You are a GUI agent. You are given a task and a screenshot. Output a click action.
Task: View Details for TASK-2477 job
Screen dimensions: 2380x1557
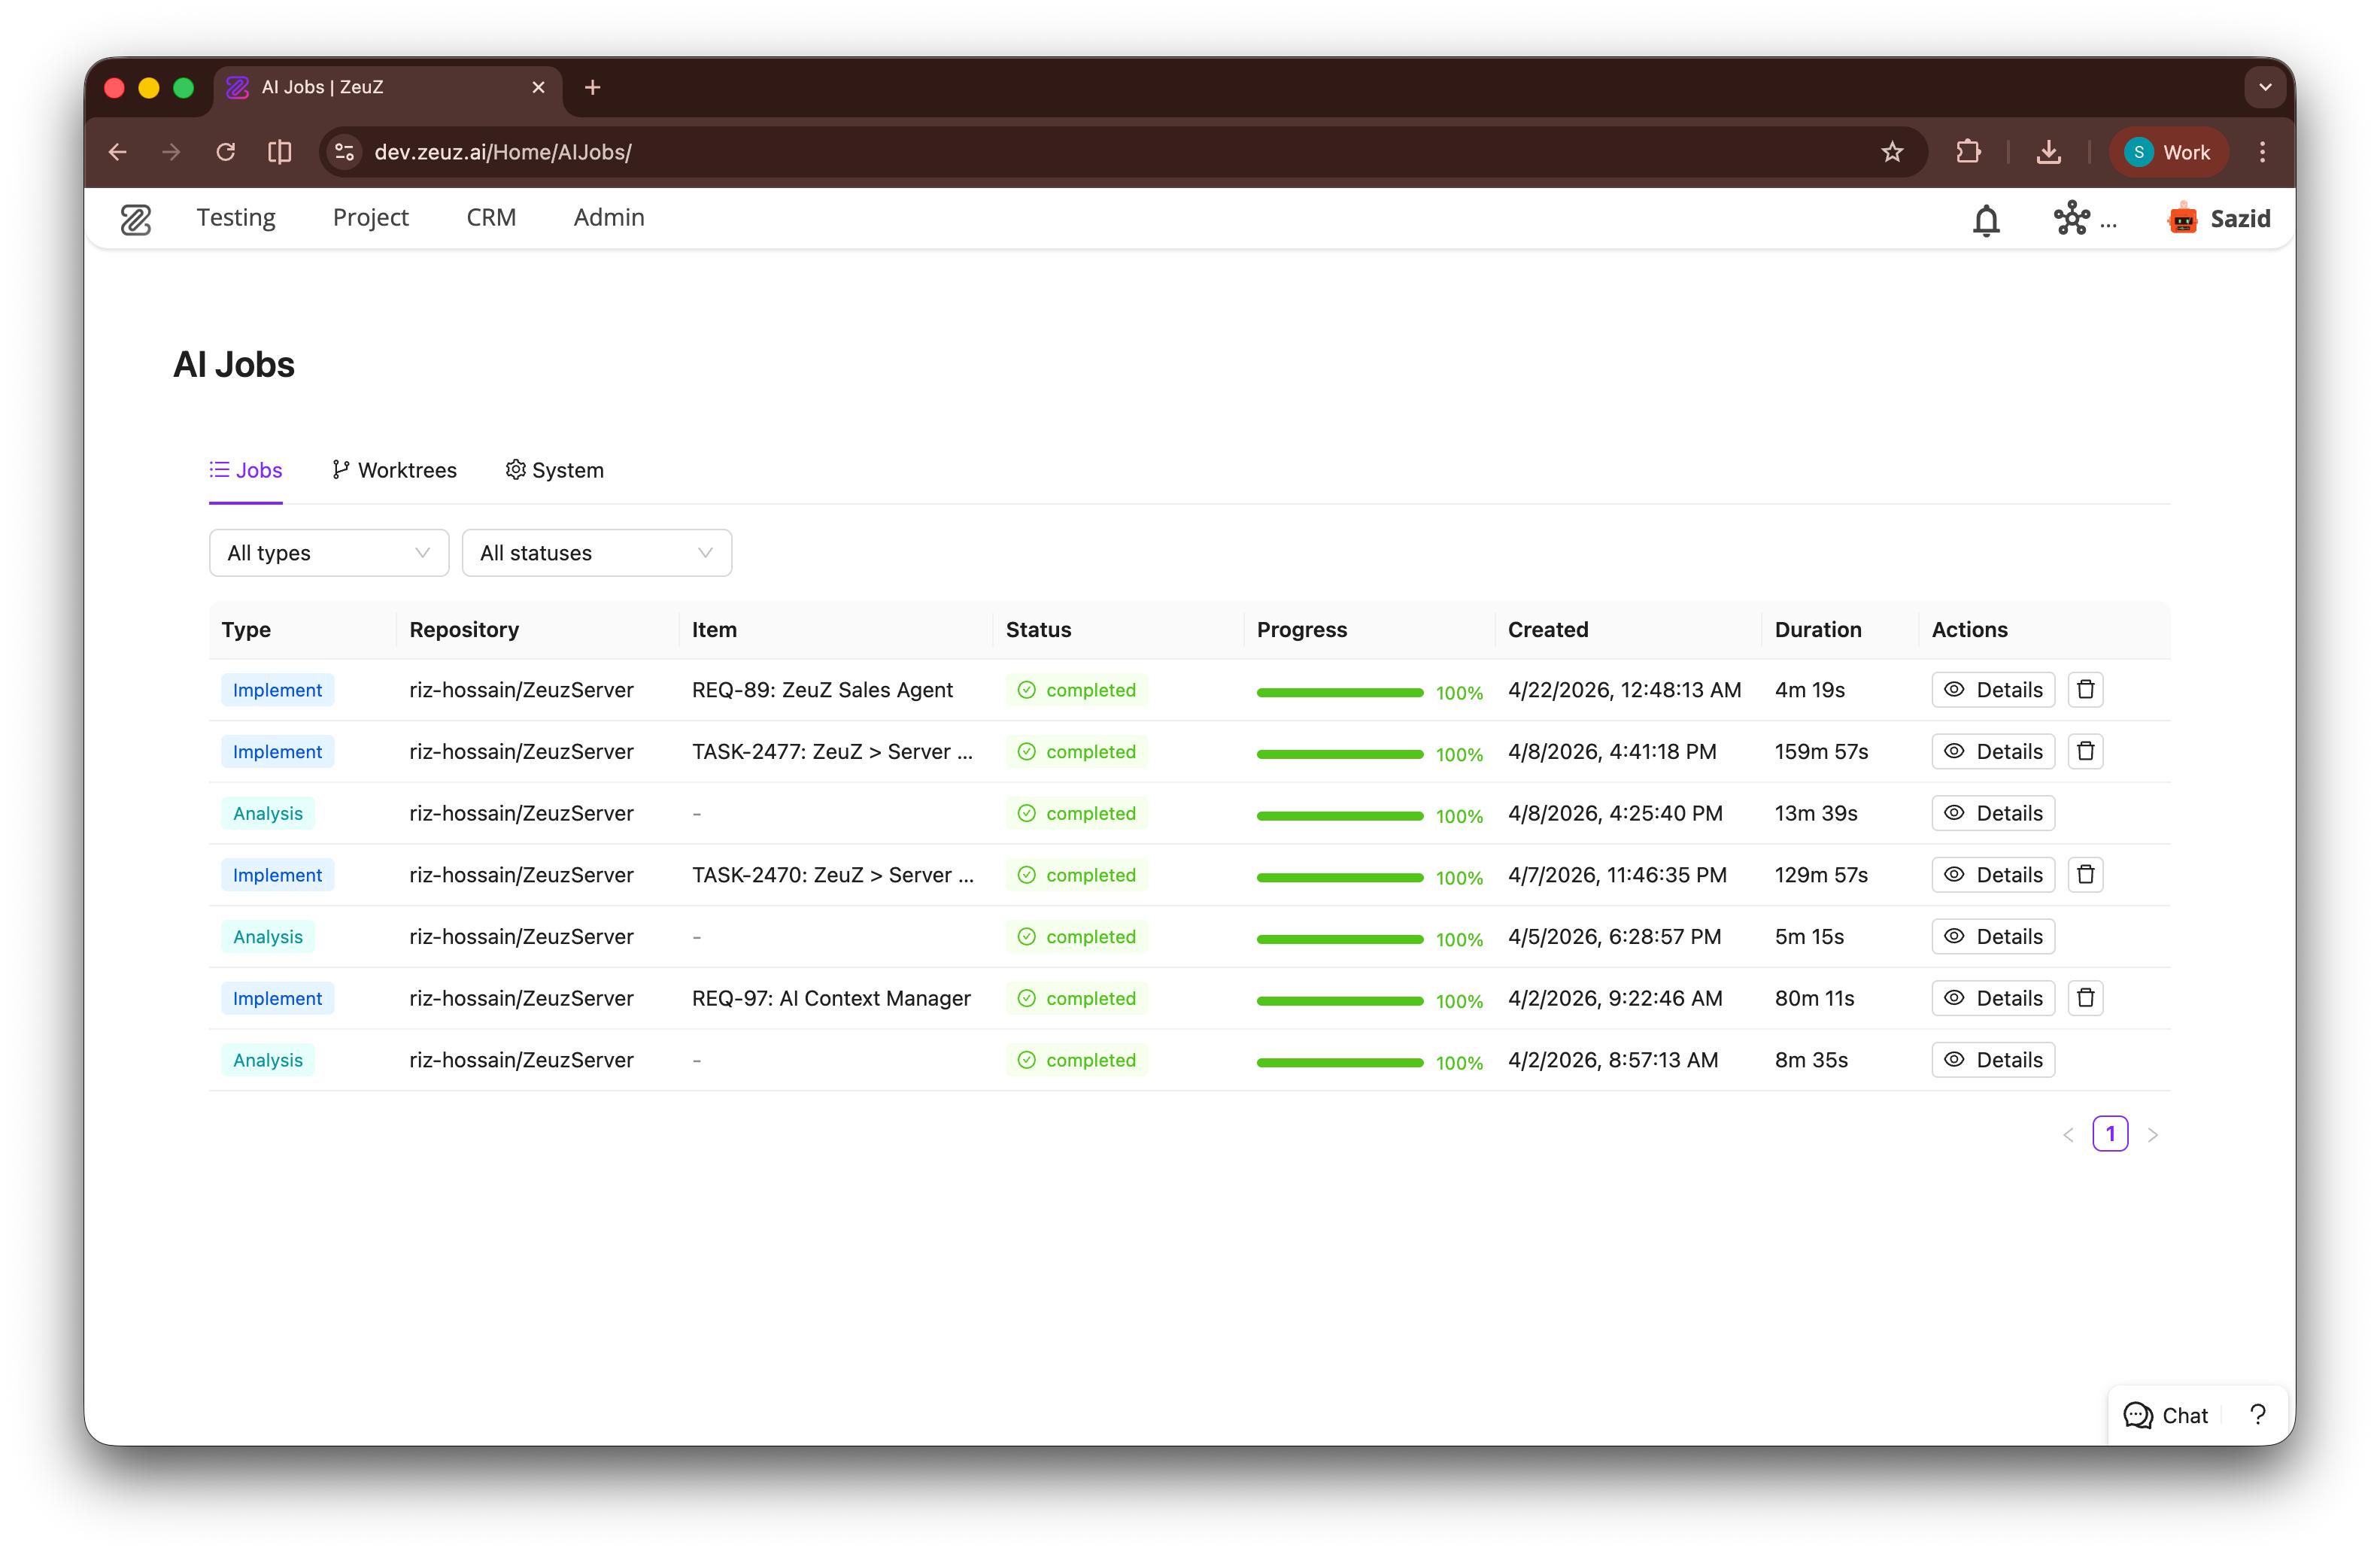(x=1993, y=751)
